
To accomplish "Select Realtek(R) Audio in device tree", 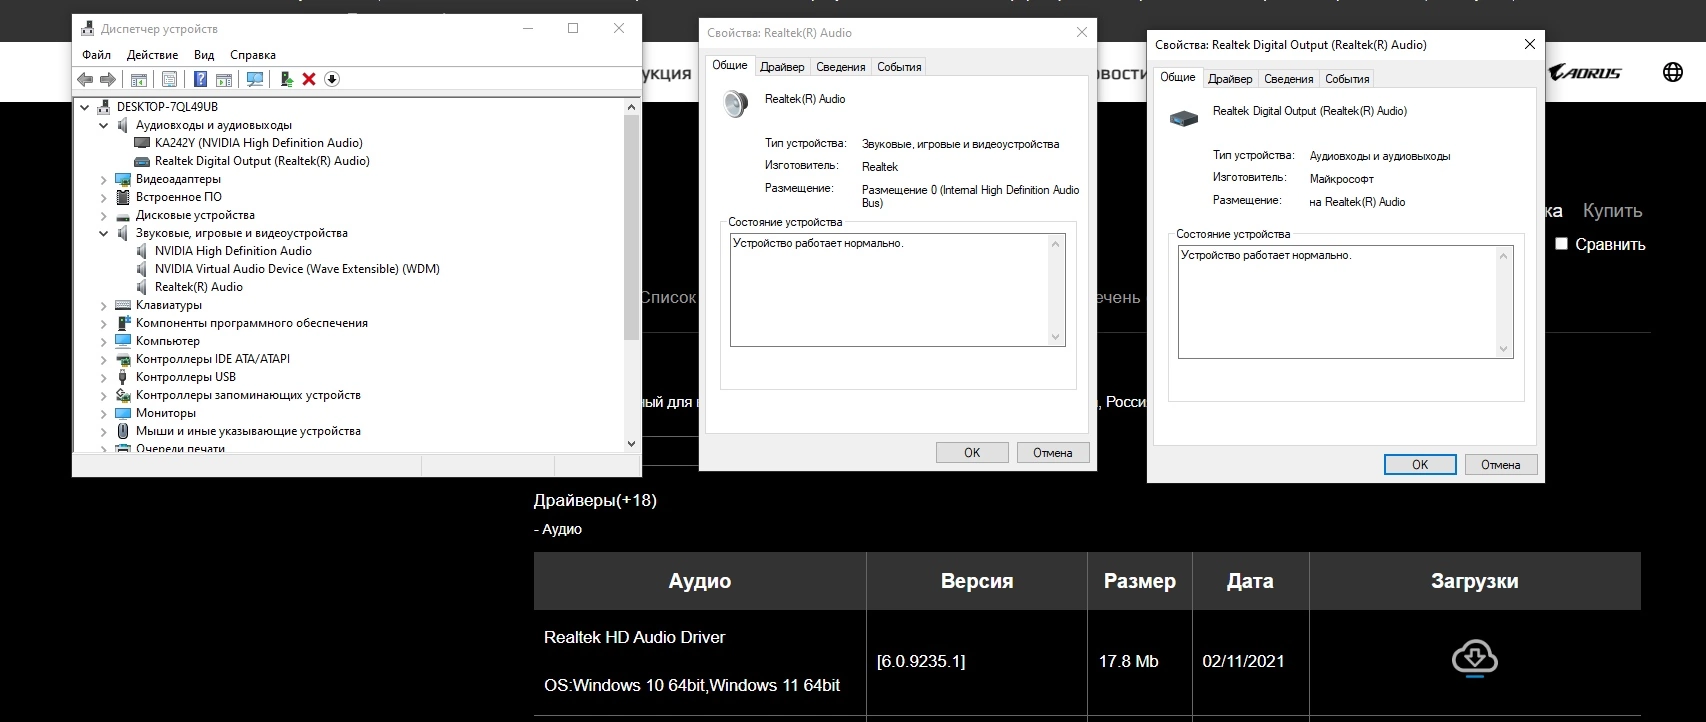I will 198,287.
